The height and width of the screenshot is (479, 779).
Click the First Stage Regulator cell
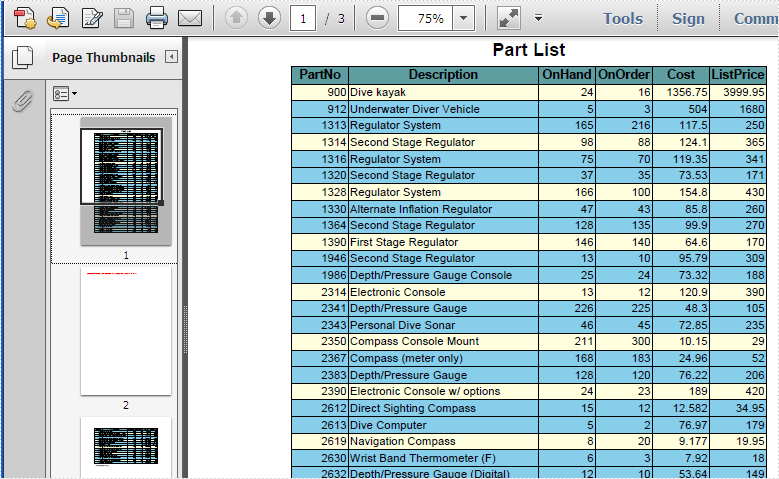click(x=443, y=242)
